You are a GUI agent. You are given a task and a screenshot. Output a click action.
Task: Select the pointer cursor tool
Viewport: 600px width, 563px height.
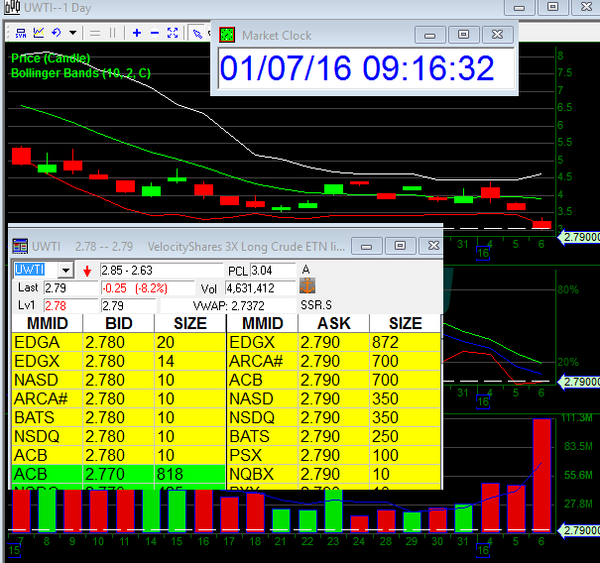pos(199,32)
